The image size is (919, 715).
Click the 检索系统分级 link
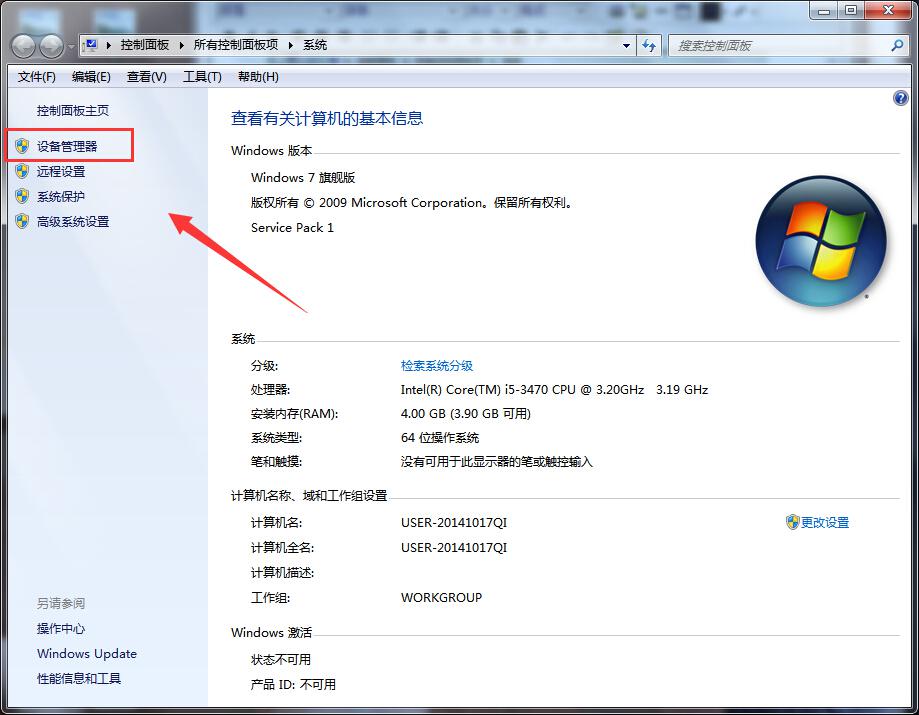(437, 366)
